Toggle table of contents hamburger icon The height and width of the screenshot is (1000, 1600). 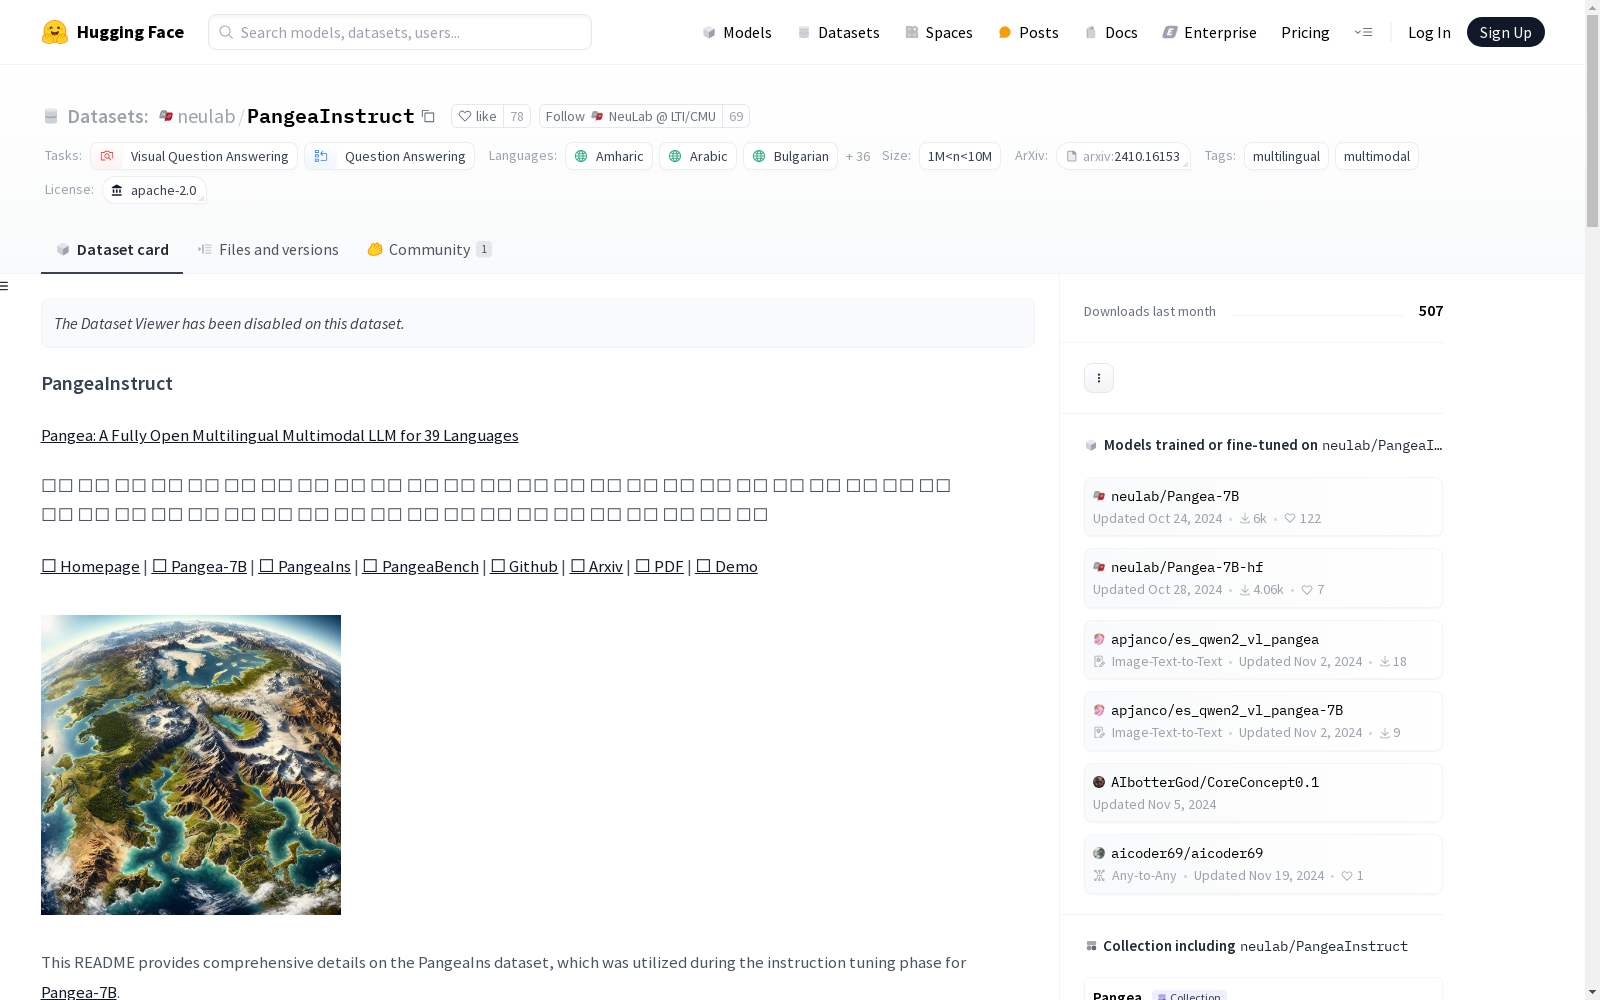coord(5,286)
